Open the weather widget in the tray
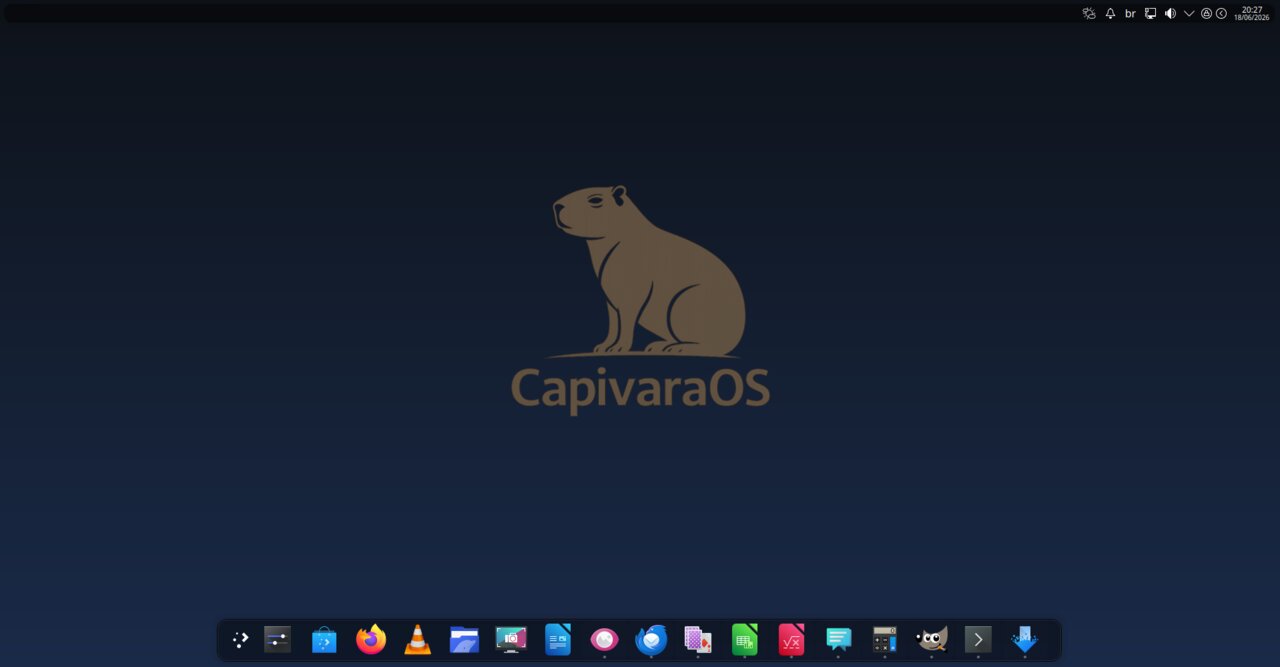This screenshot has height=667, width=1280. (x=1089, y=14)
